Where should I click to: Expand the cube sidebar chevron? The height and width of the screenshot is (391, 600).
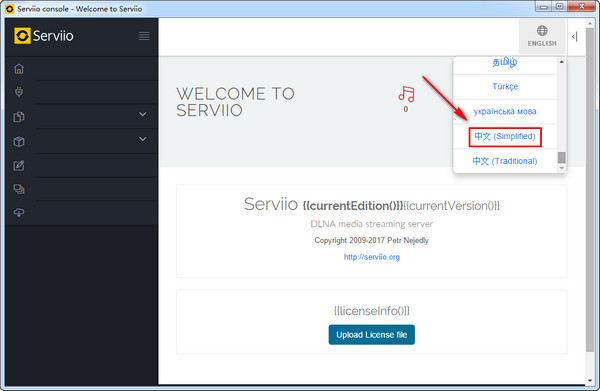143,139
